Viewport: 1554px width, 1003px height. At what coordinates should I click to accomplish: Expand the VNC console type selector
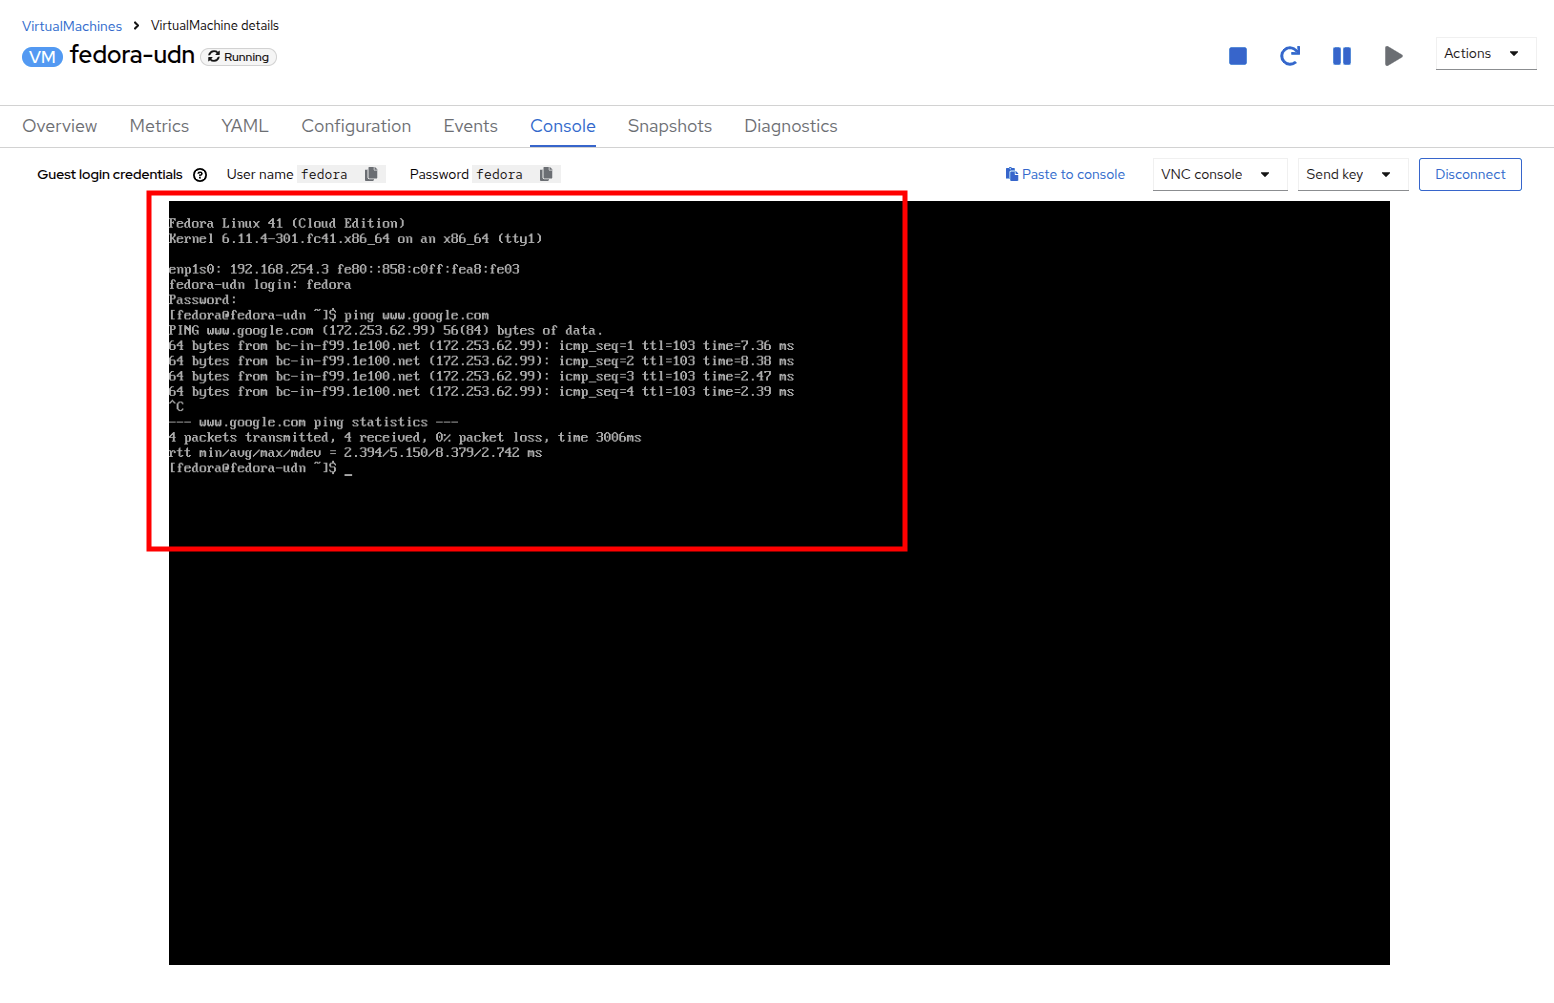[1218, 174]
